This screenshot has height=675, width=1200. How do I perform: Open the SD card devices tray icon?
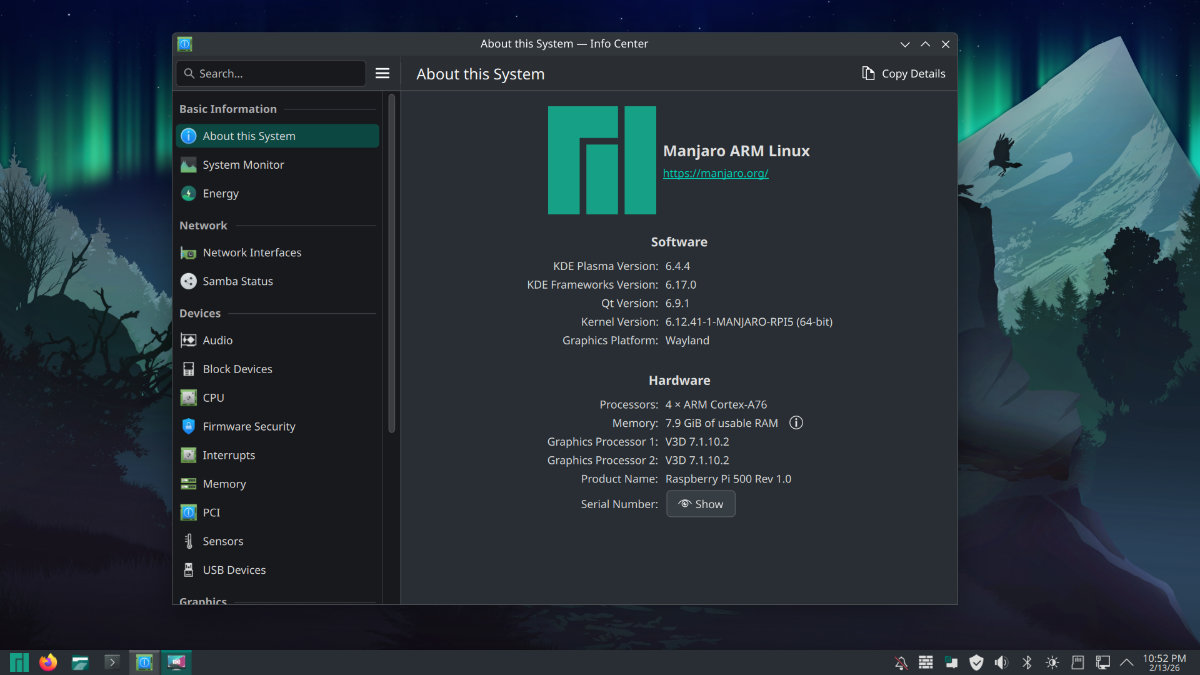(1078, 662)
